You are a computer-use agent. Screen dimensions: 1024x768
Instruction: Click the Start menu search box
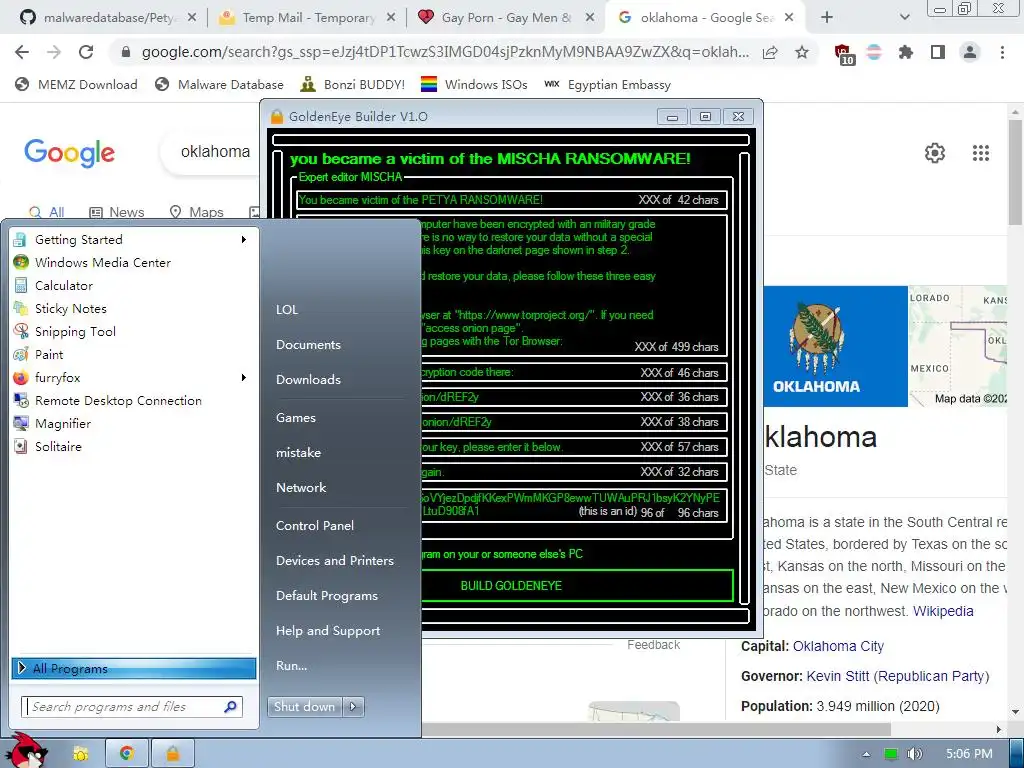(132, 707)
